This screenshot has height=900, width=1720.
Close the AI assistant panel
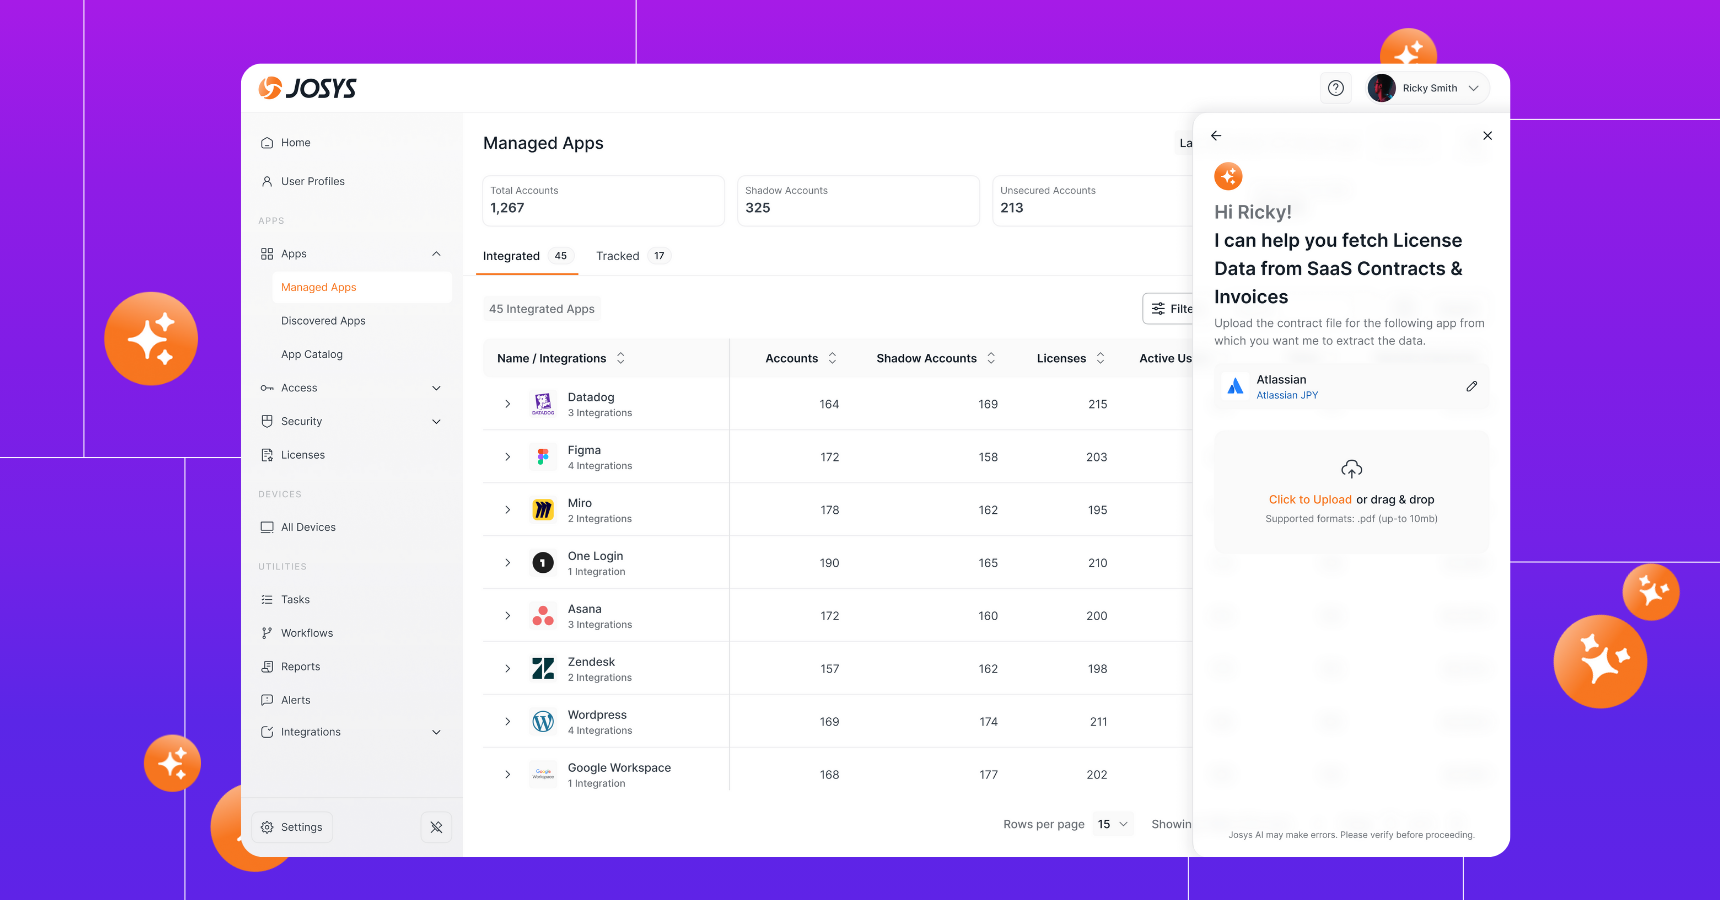[x=1488, y=136]
